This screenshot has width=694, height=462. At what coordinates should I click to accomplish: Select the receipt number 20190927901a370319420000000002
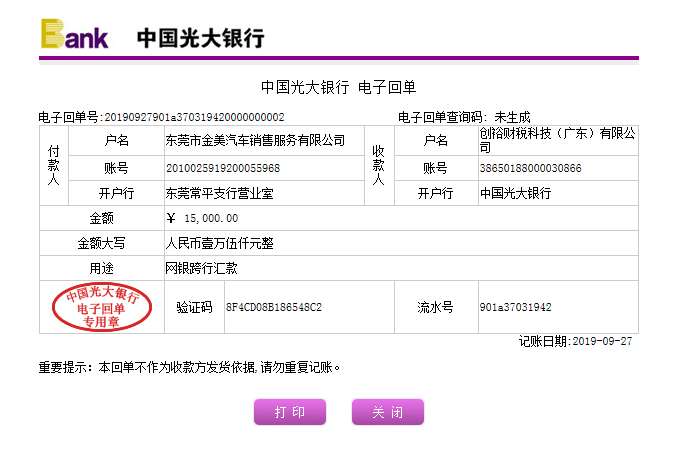pyautogui.click(x=194, y=117)
